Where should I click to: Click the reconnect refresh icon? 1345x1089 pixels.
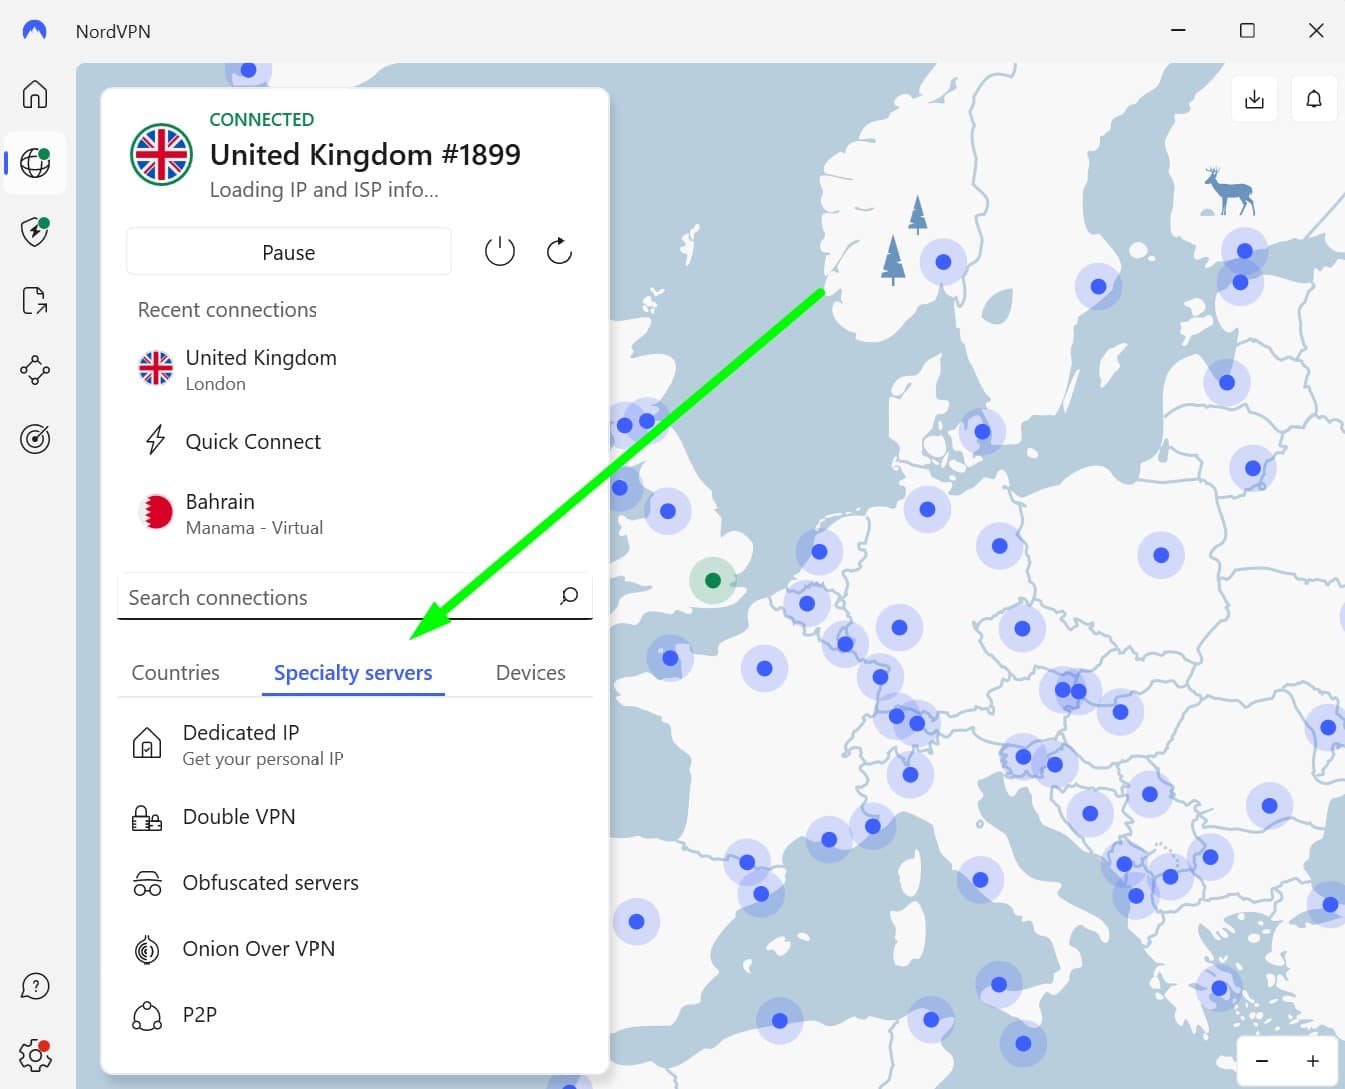[x=559, y=251]
